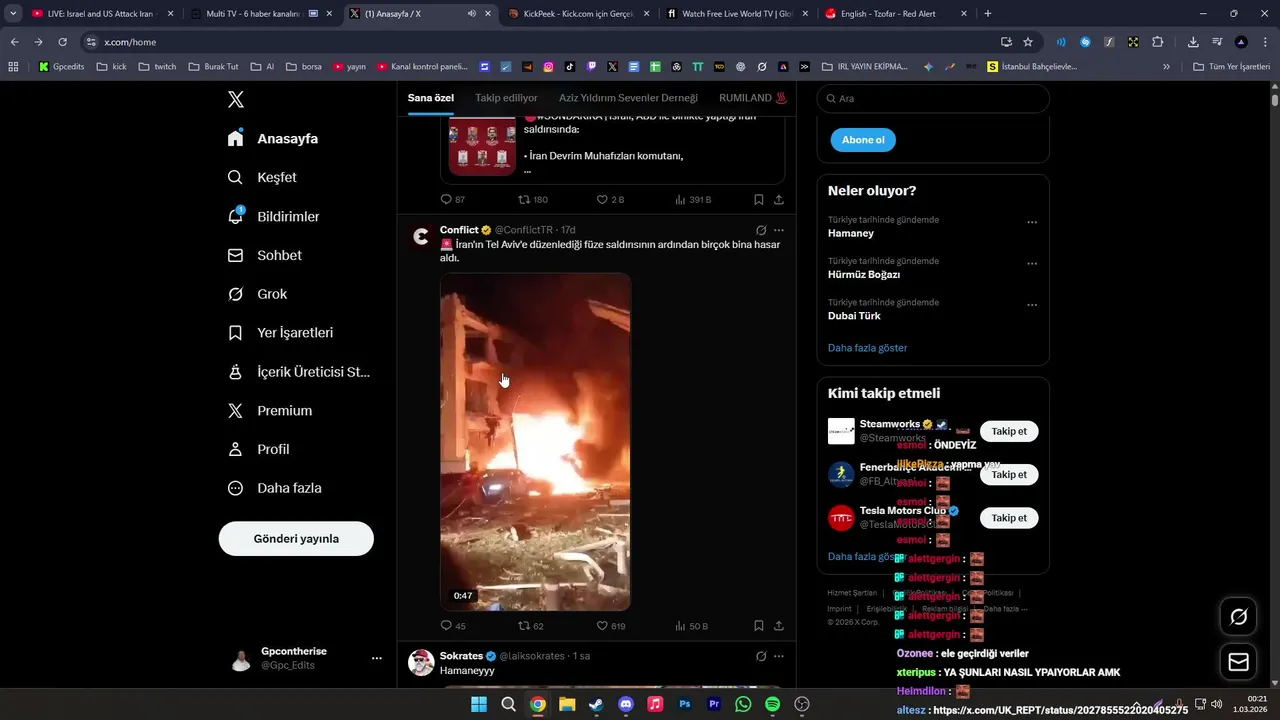Mute the X tab audio icon
Viewport: 1280px width, 720px height.
tap(472, 14)
